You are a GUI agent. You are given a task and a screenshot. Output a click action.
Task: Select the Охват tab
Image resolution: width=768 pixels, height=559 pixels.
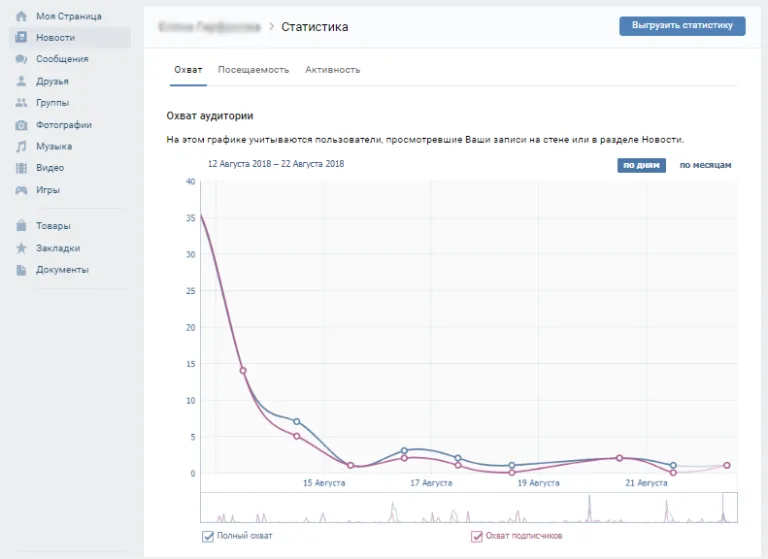click(x=188, y=70)
